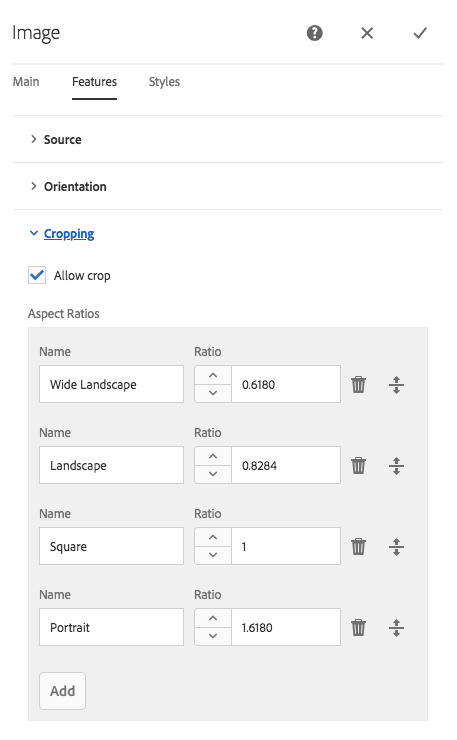Focus the 1.6180 ratio field

point(286,627)
